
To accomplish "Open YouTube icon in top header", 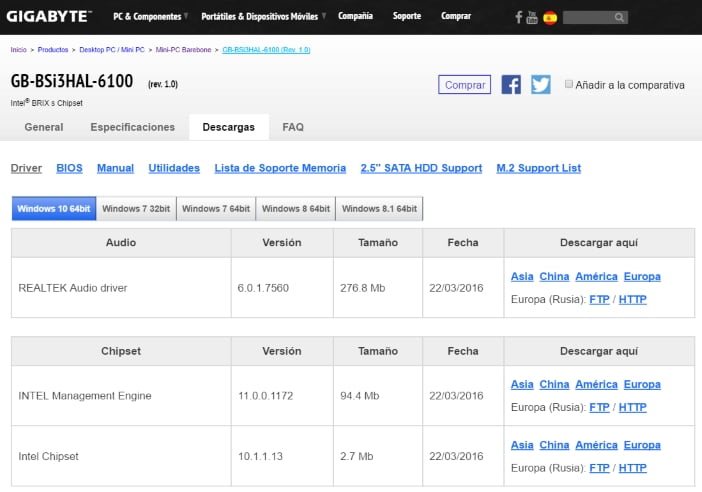I will (532, 17).
